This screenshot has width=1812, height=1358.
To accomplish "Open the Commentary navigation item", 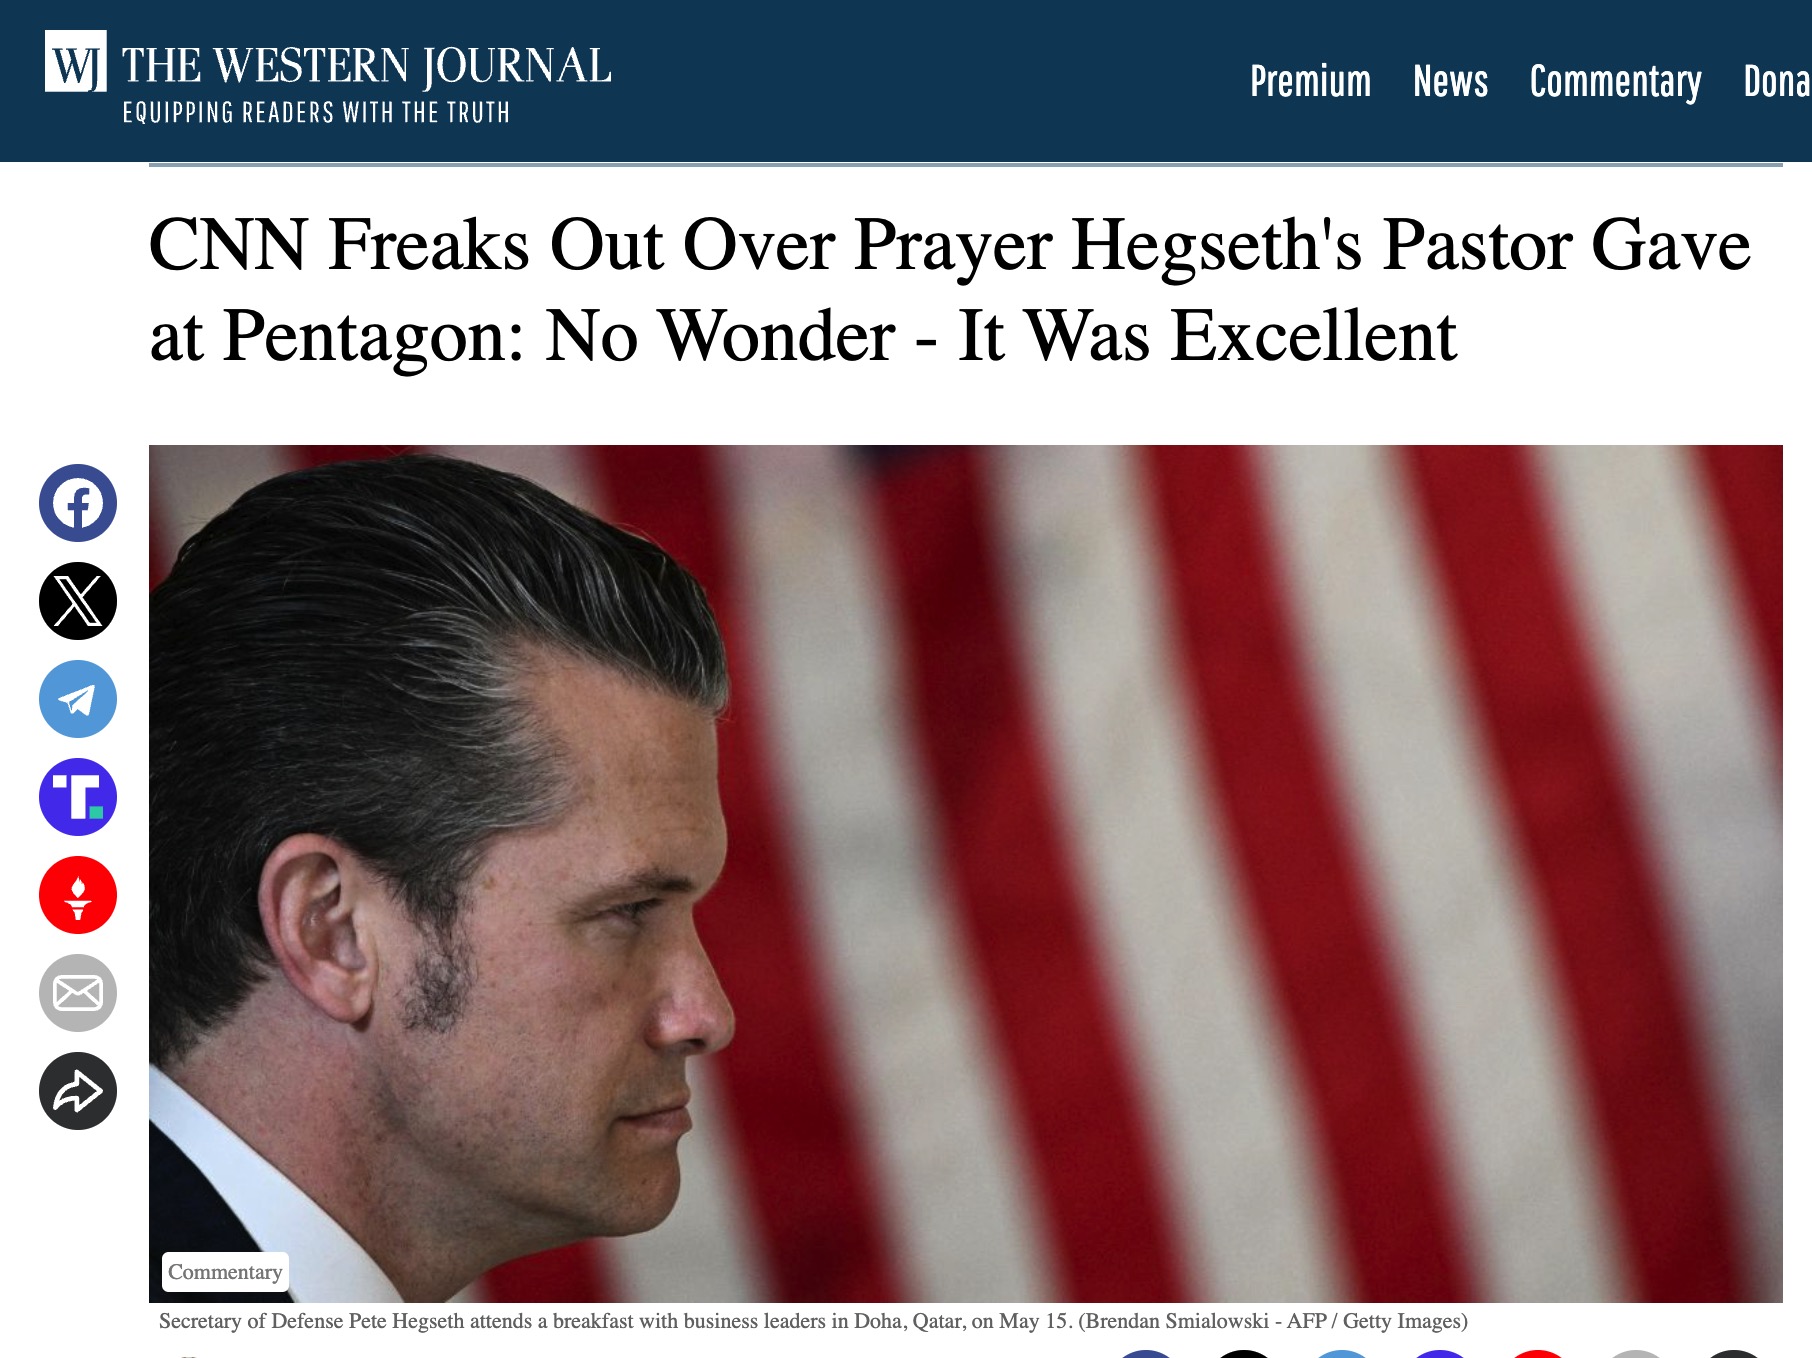I will tap(1615, 82).
